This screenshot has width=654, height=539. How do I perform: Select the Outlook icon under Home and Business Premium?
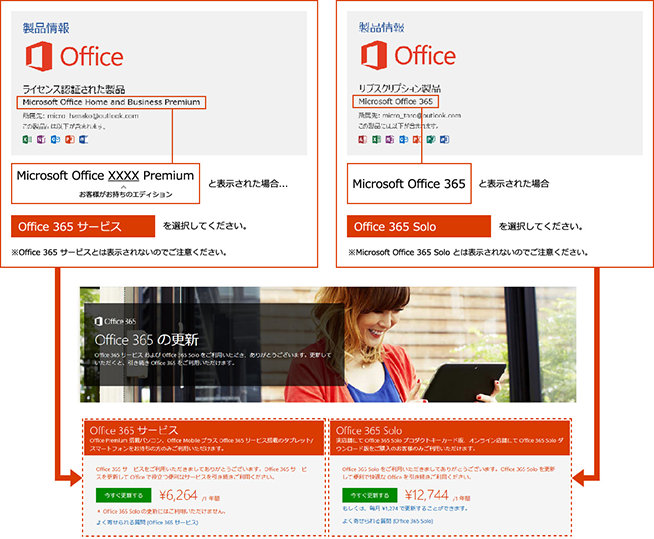click(55, 140)
